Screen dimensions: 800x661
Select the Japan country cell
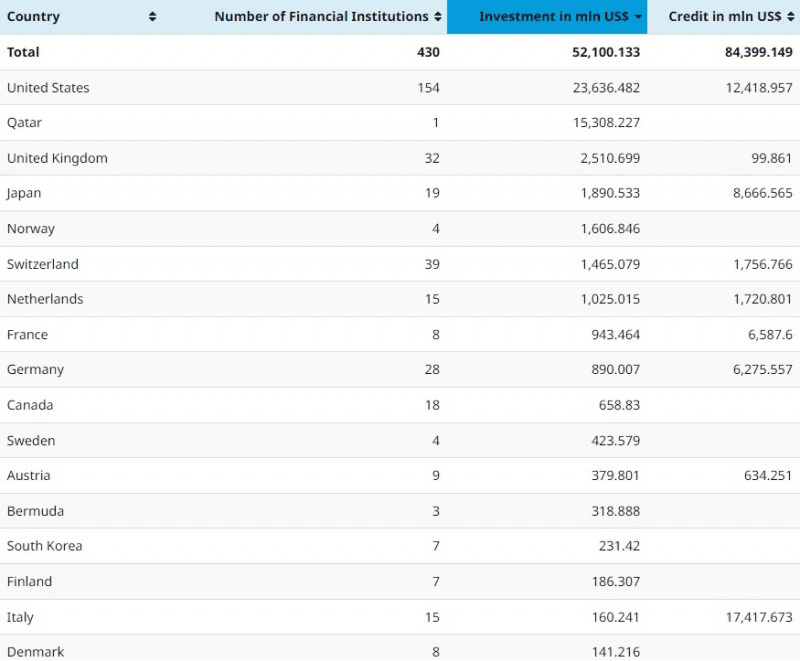pyautogui.click(x=24, y=193)
